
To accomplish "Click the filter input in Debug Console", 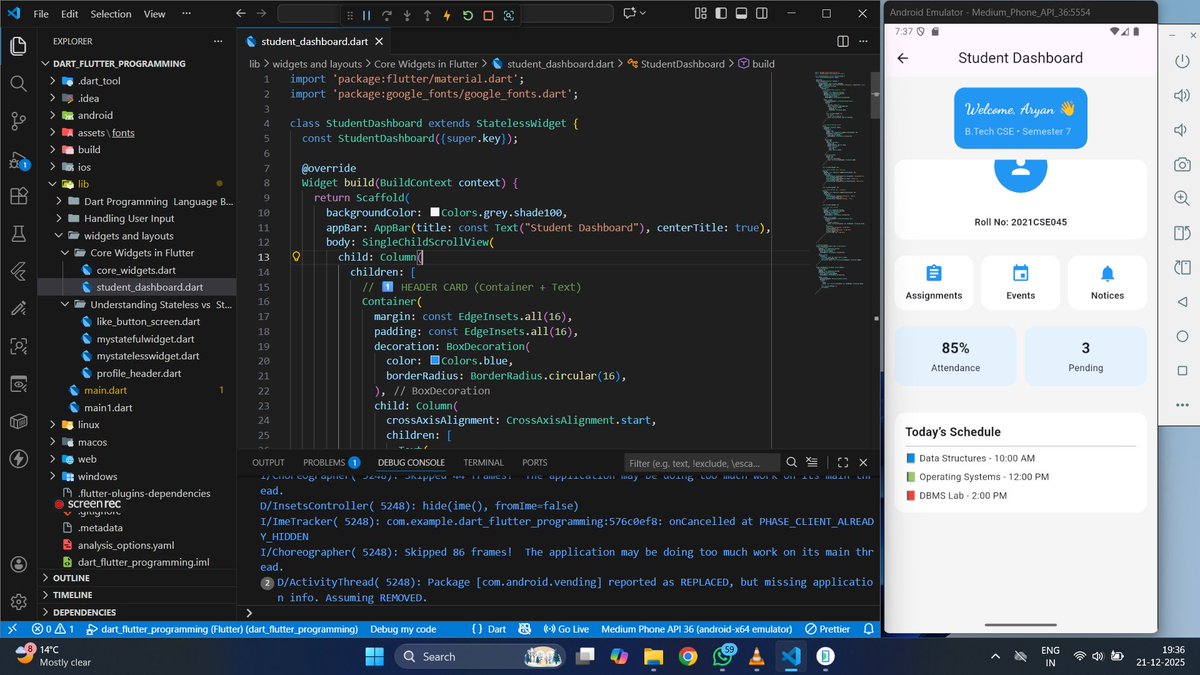I will (702, 463).
